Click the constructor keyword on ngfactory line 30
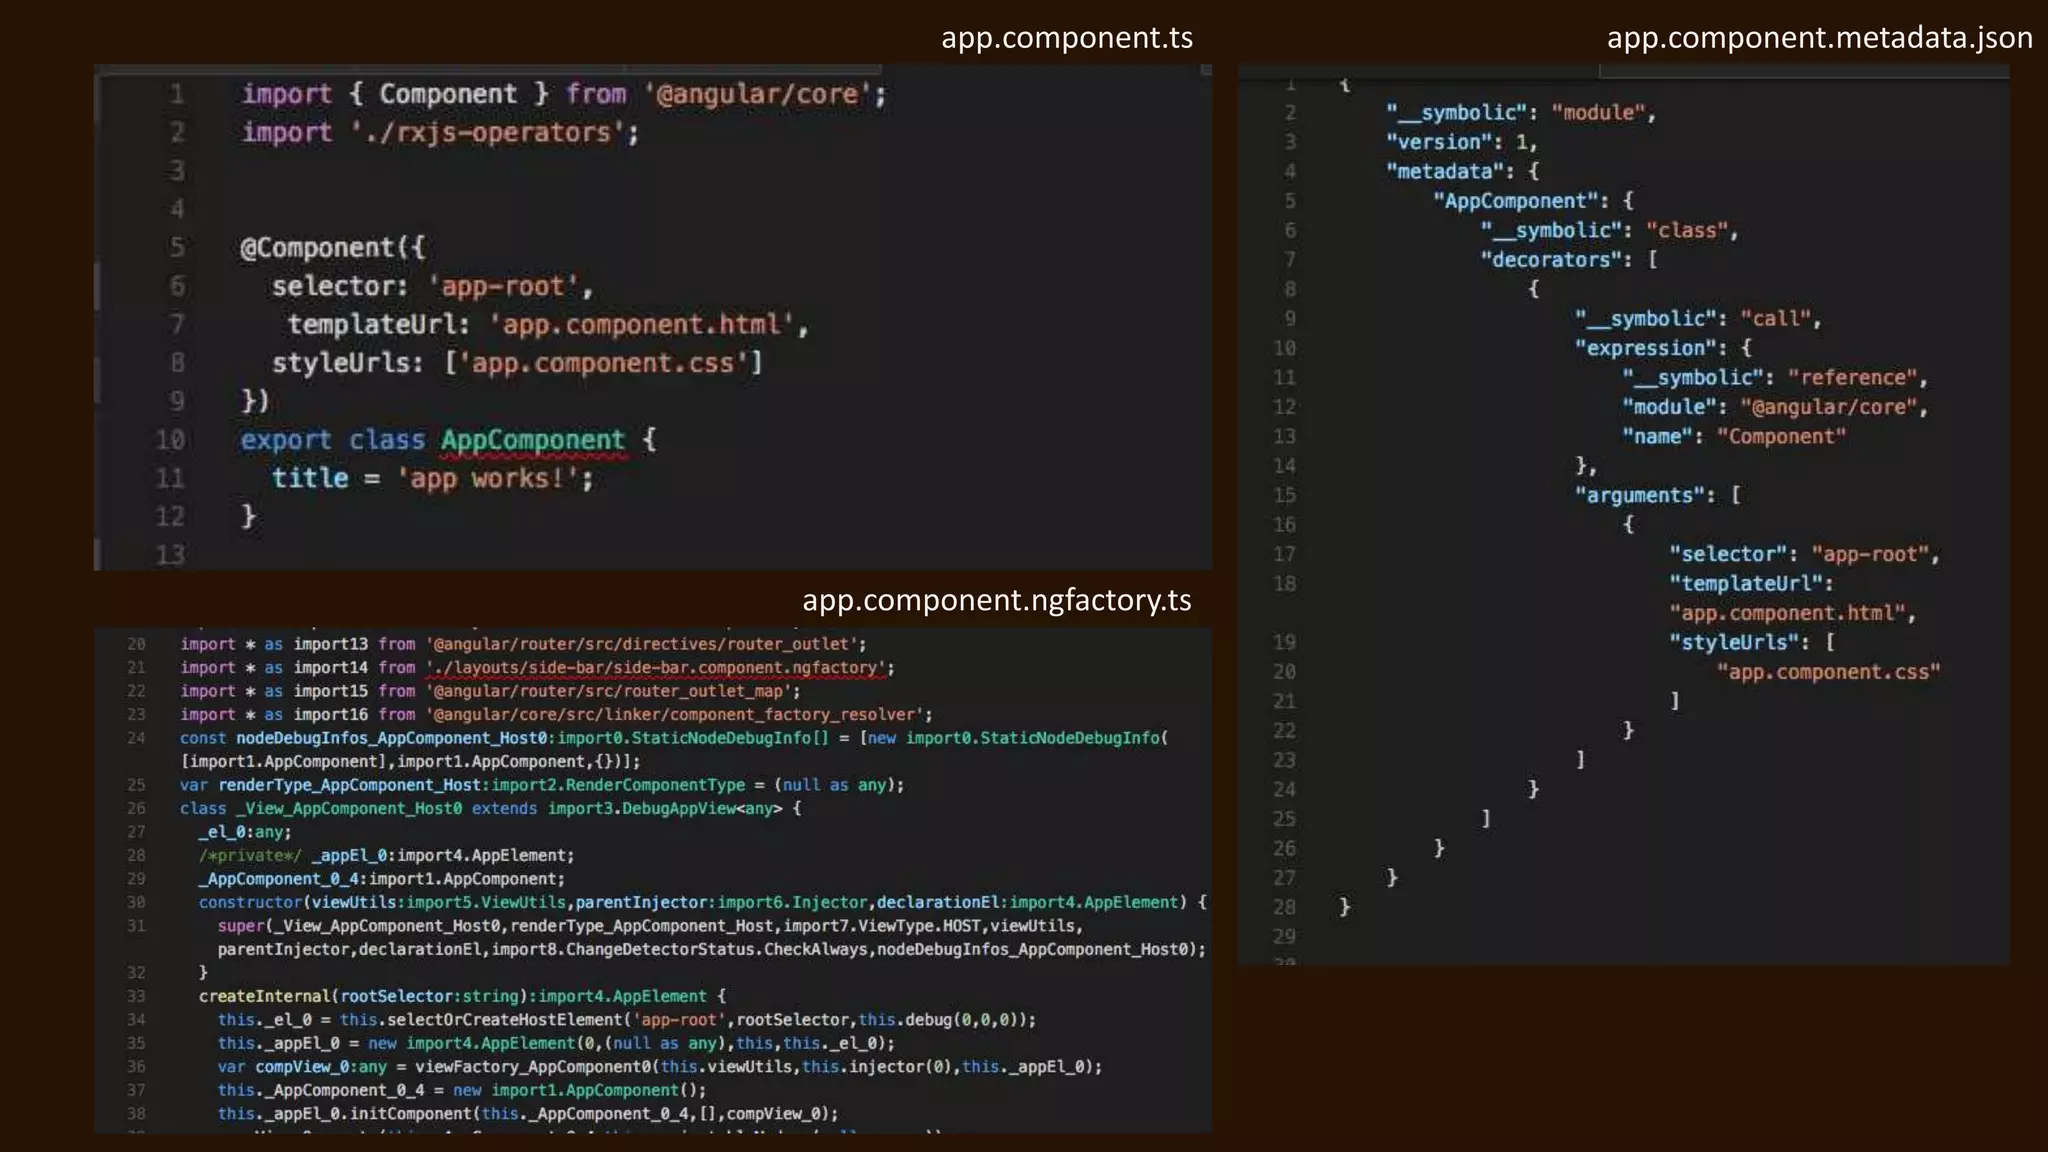2048x1152 pixels. pos(250,903)
